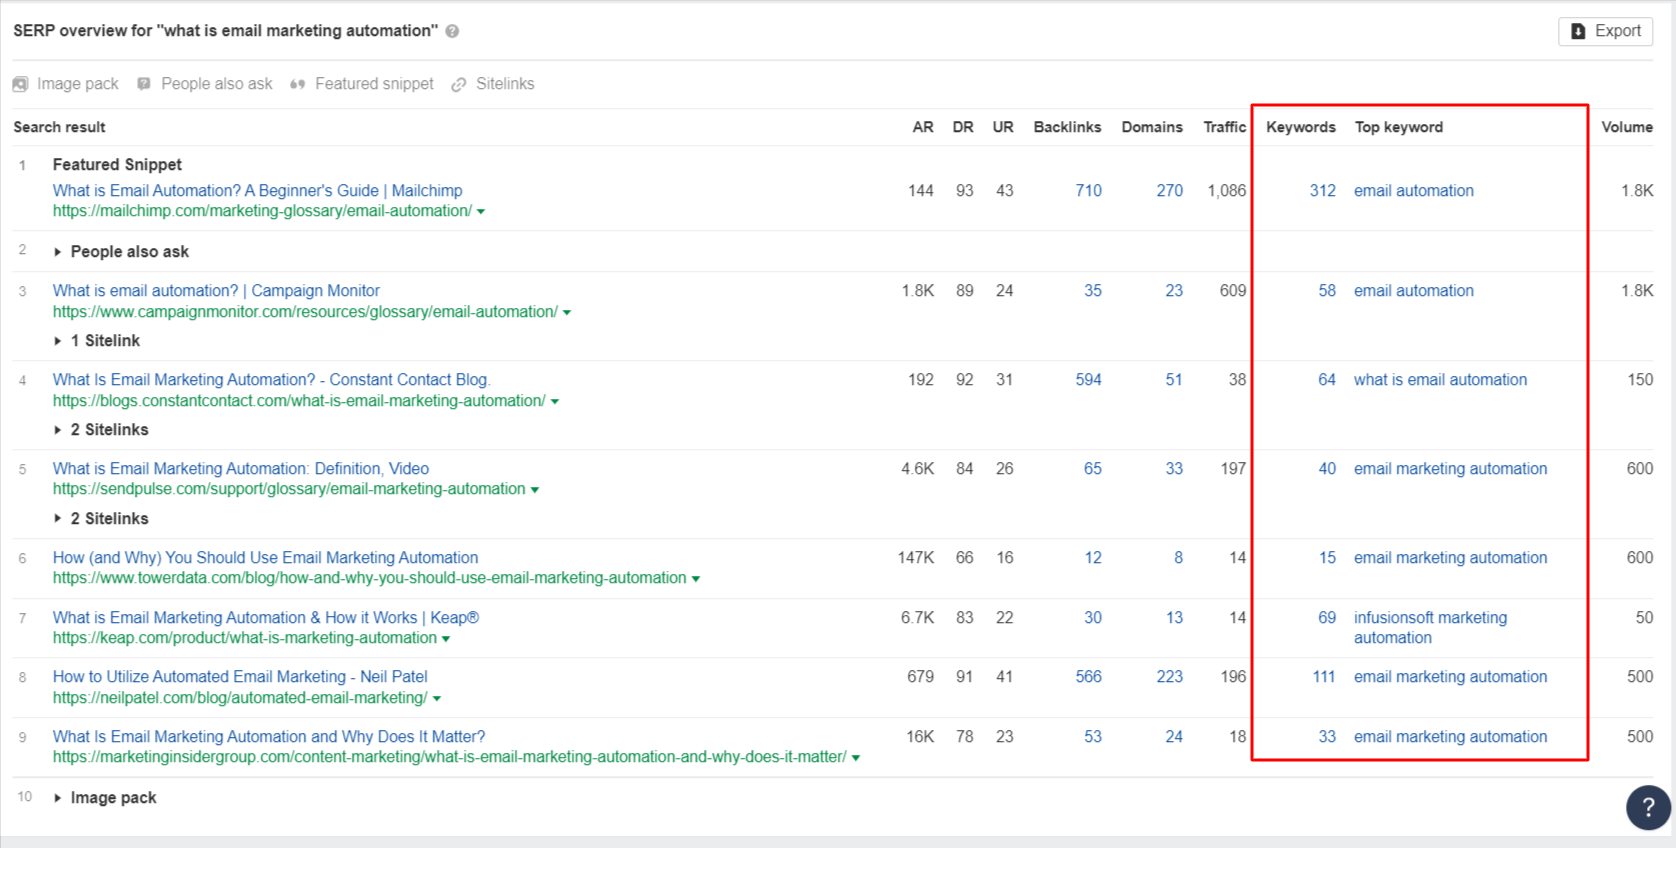Open dropdown arrow beside Mailchimp URL
This screenshot has height=882, width=1676.
coord(481,212)
